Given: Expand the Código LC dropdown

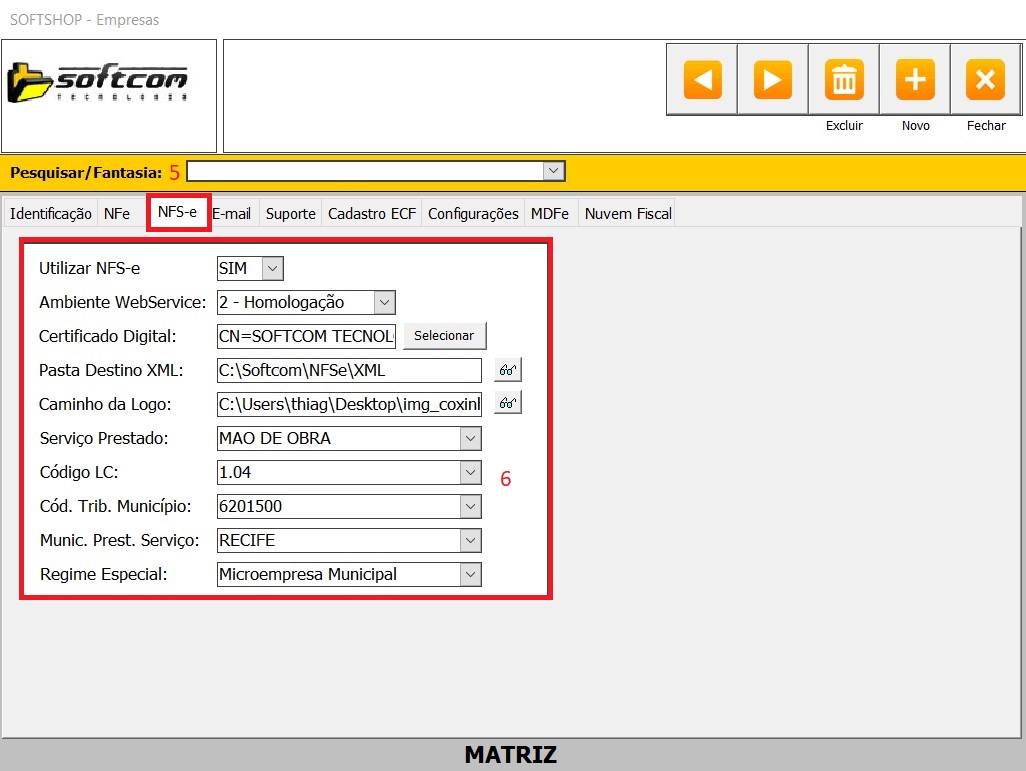Looking at the screenshot, I should (470, 472).
